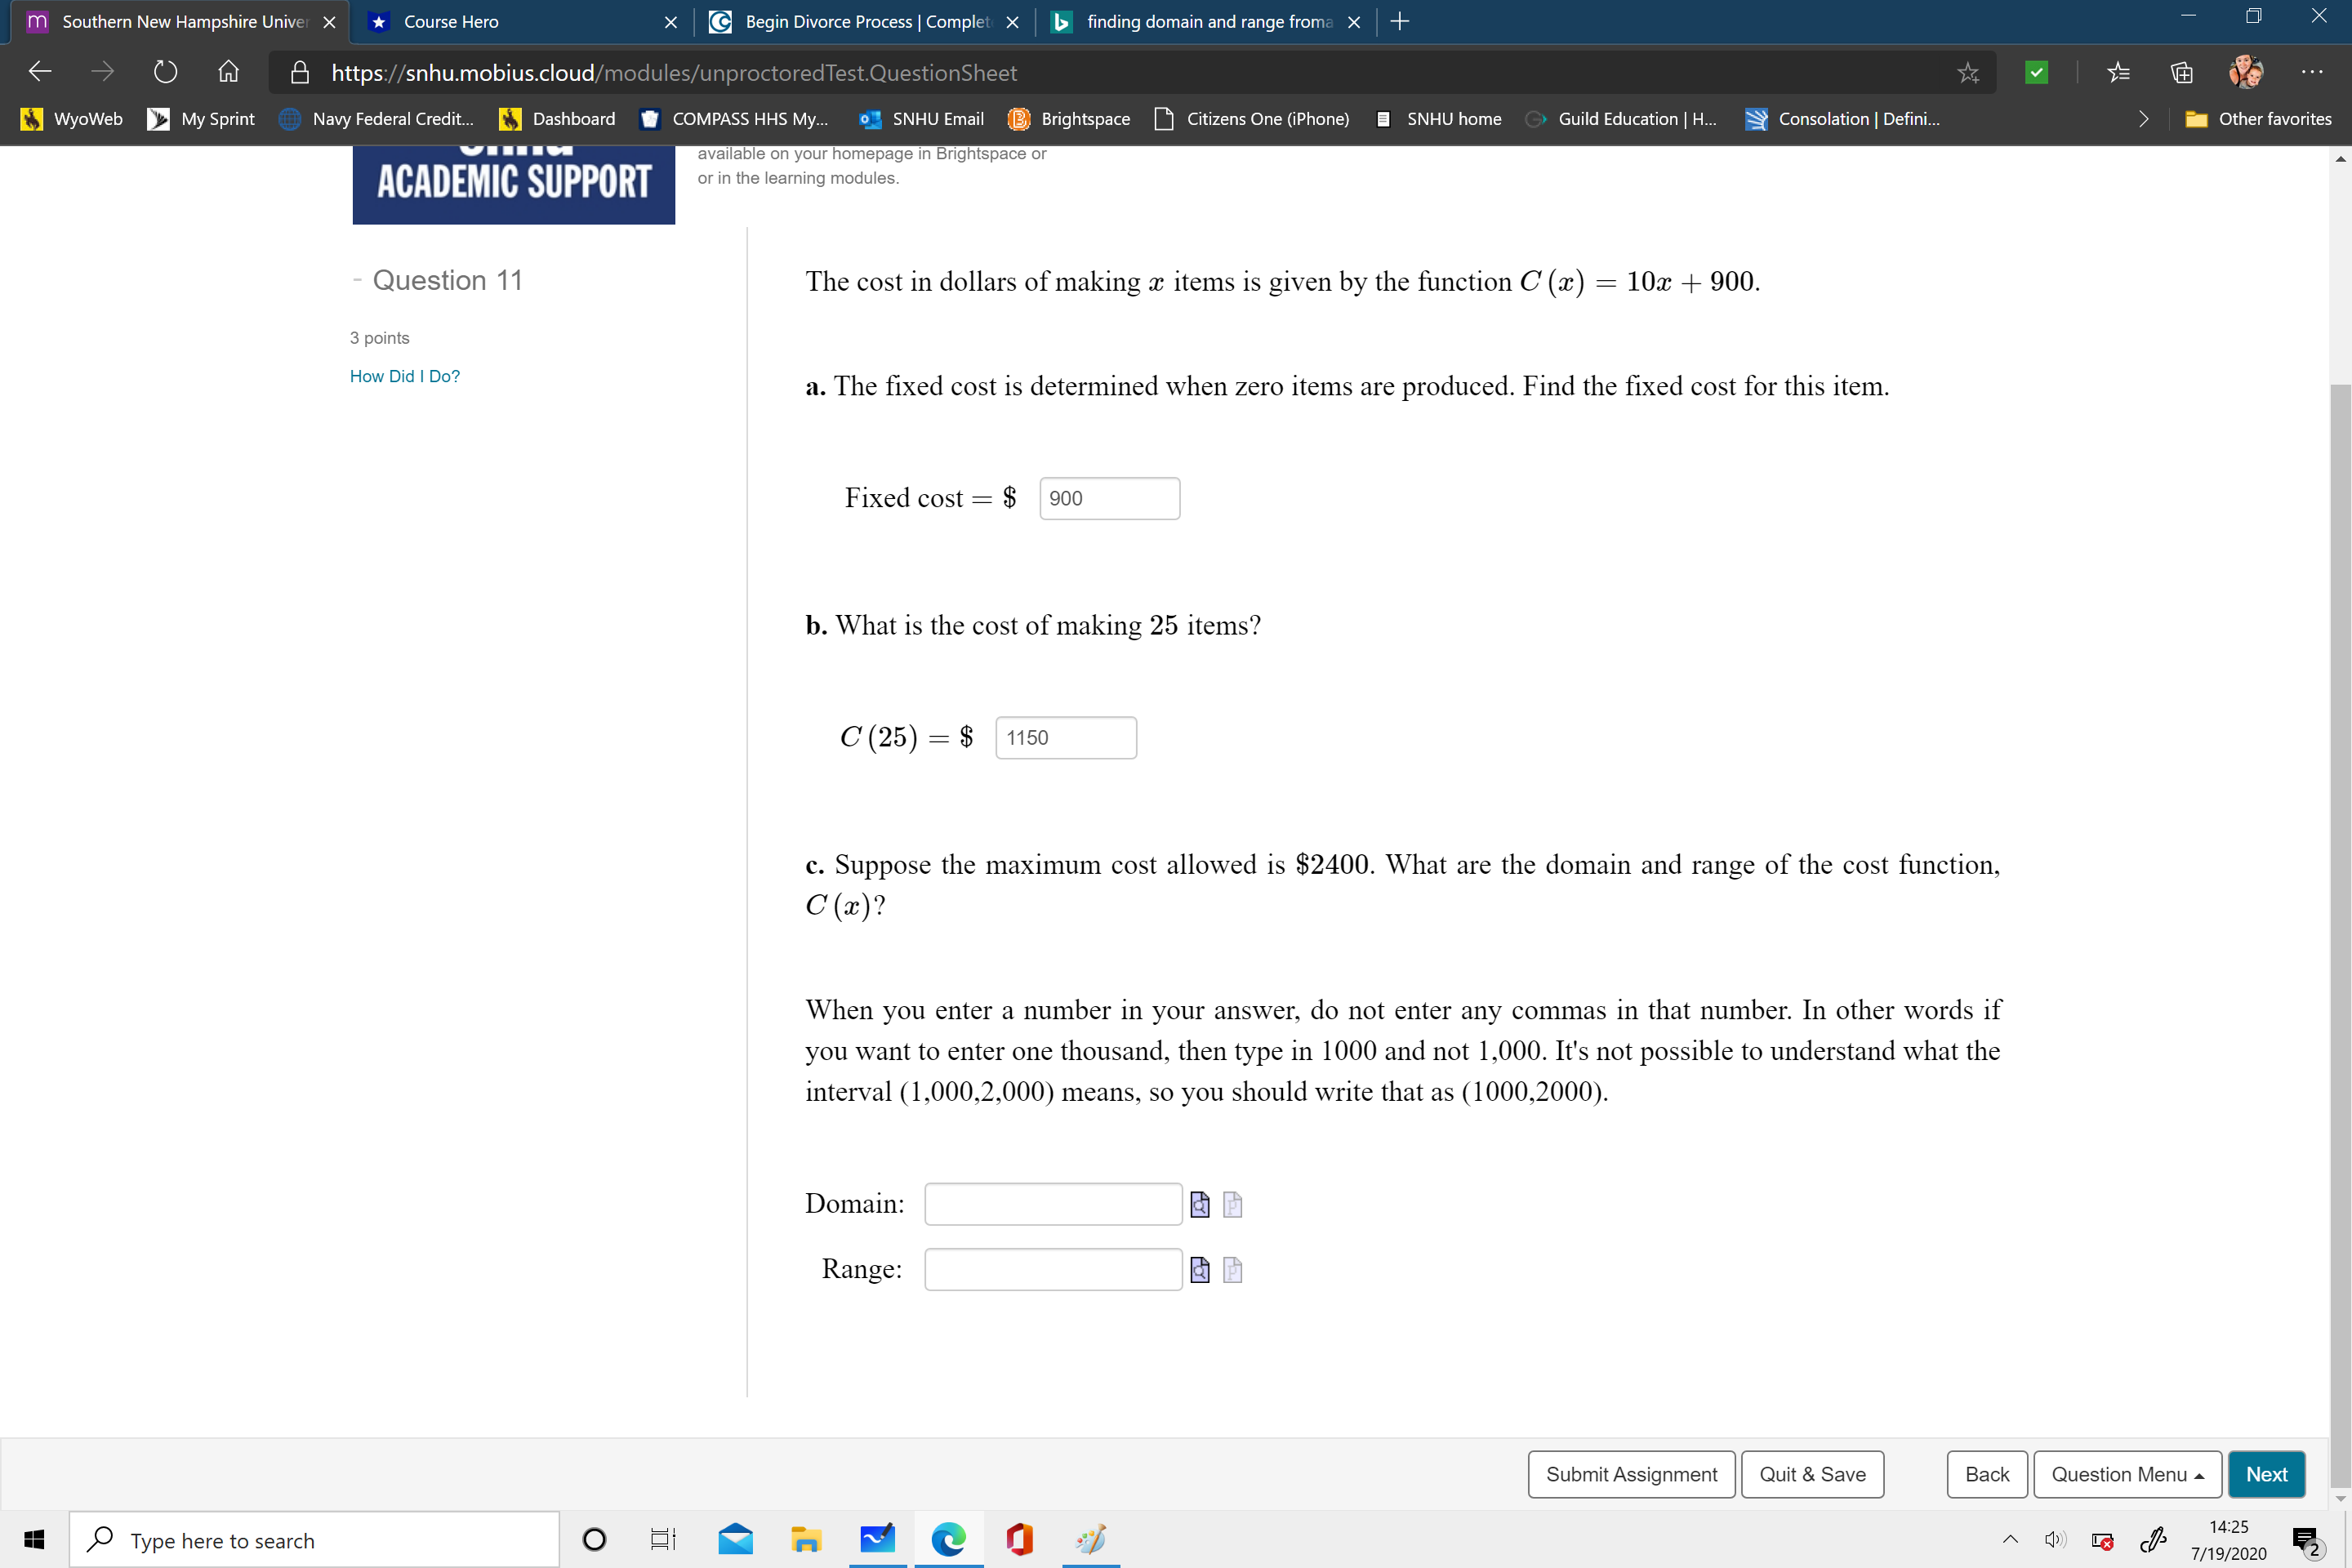
Task: Click the Quit & Save button
Action: 1811,1472
